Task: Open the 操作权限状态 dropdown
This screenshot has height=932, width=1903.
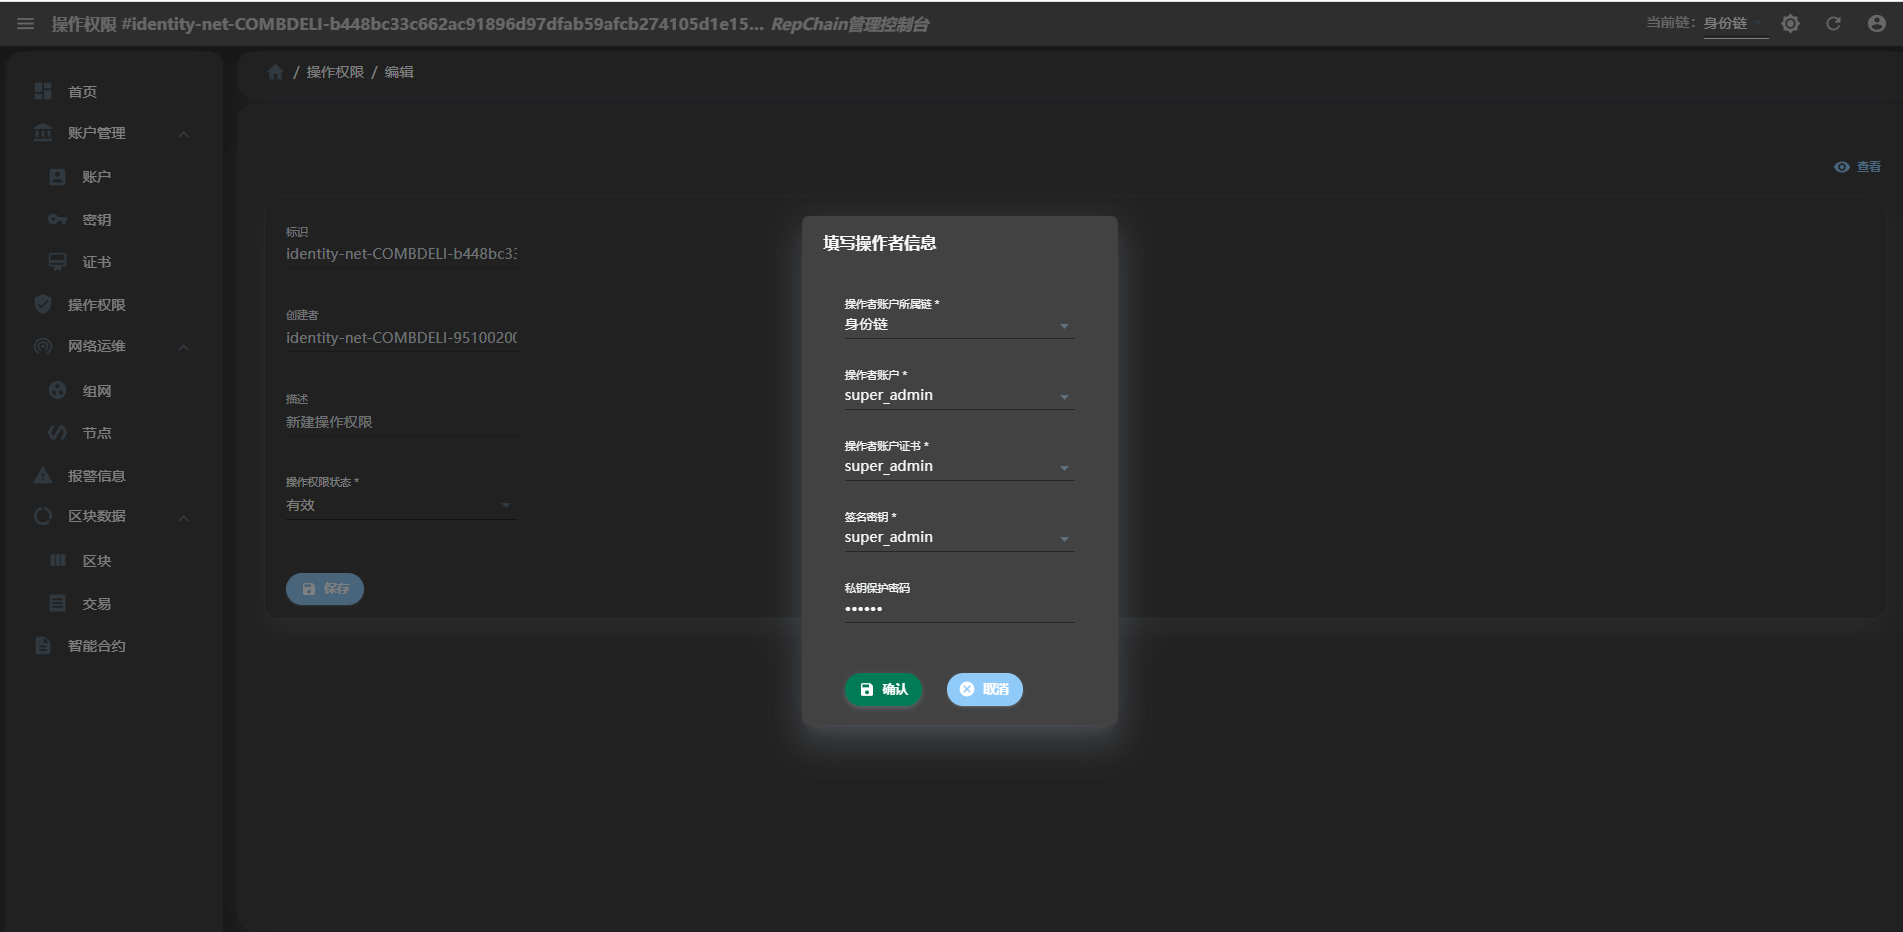Action: point(401,506)
